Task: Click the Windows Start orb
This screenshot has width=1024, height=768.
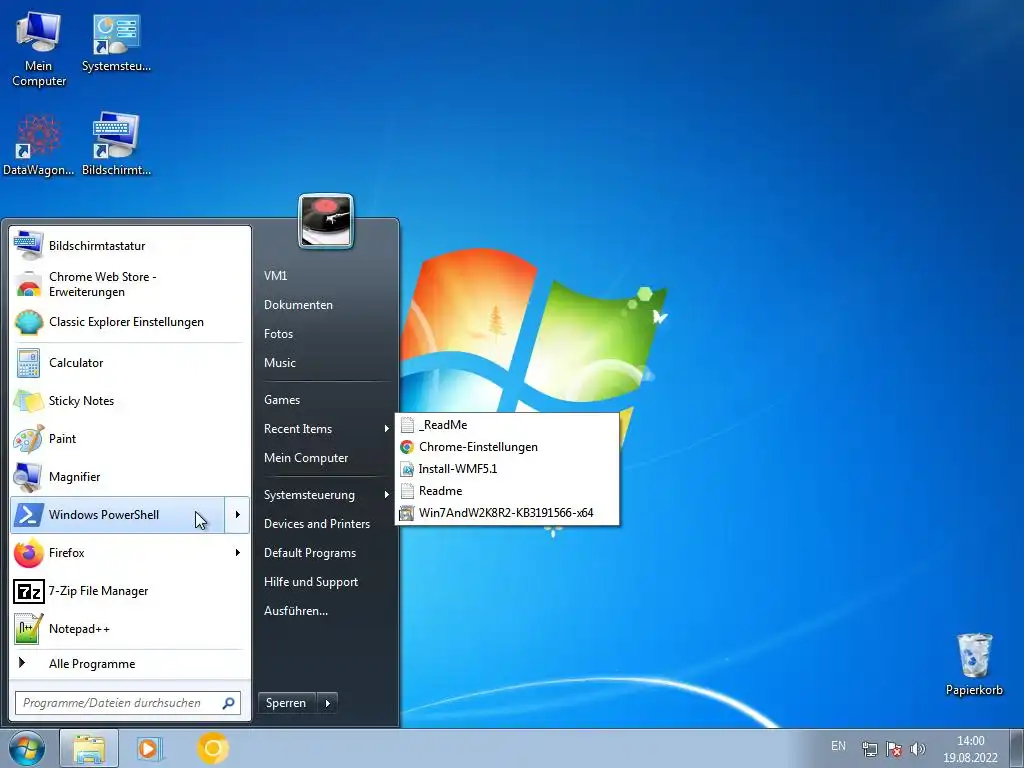Action: pos(27,748)
